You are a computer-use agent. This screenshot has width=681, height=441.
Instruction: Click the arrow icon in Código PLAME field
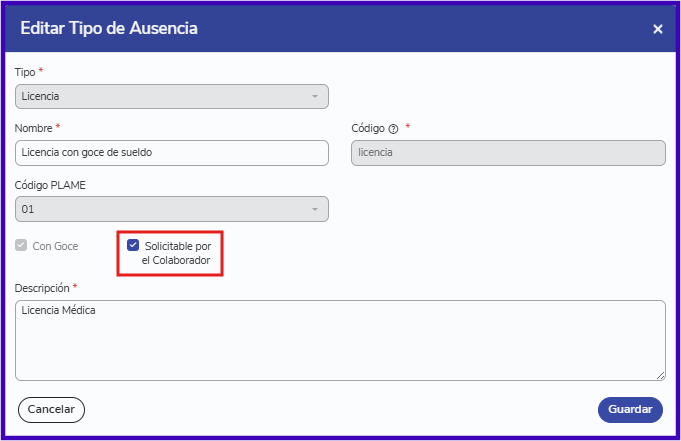pos(315,209)
